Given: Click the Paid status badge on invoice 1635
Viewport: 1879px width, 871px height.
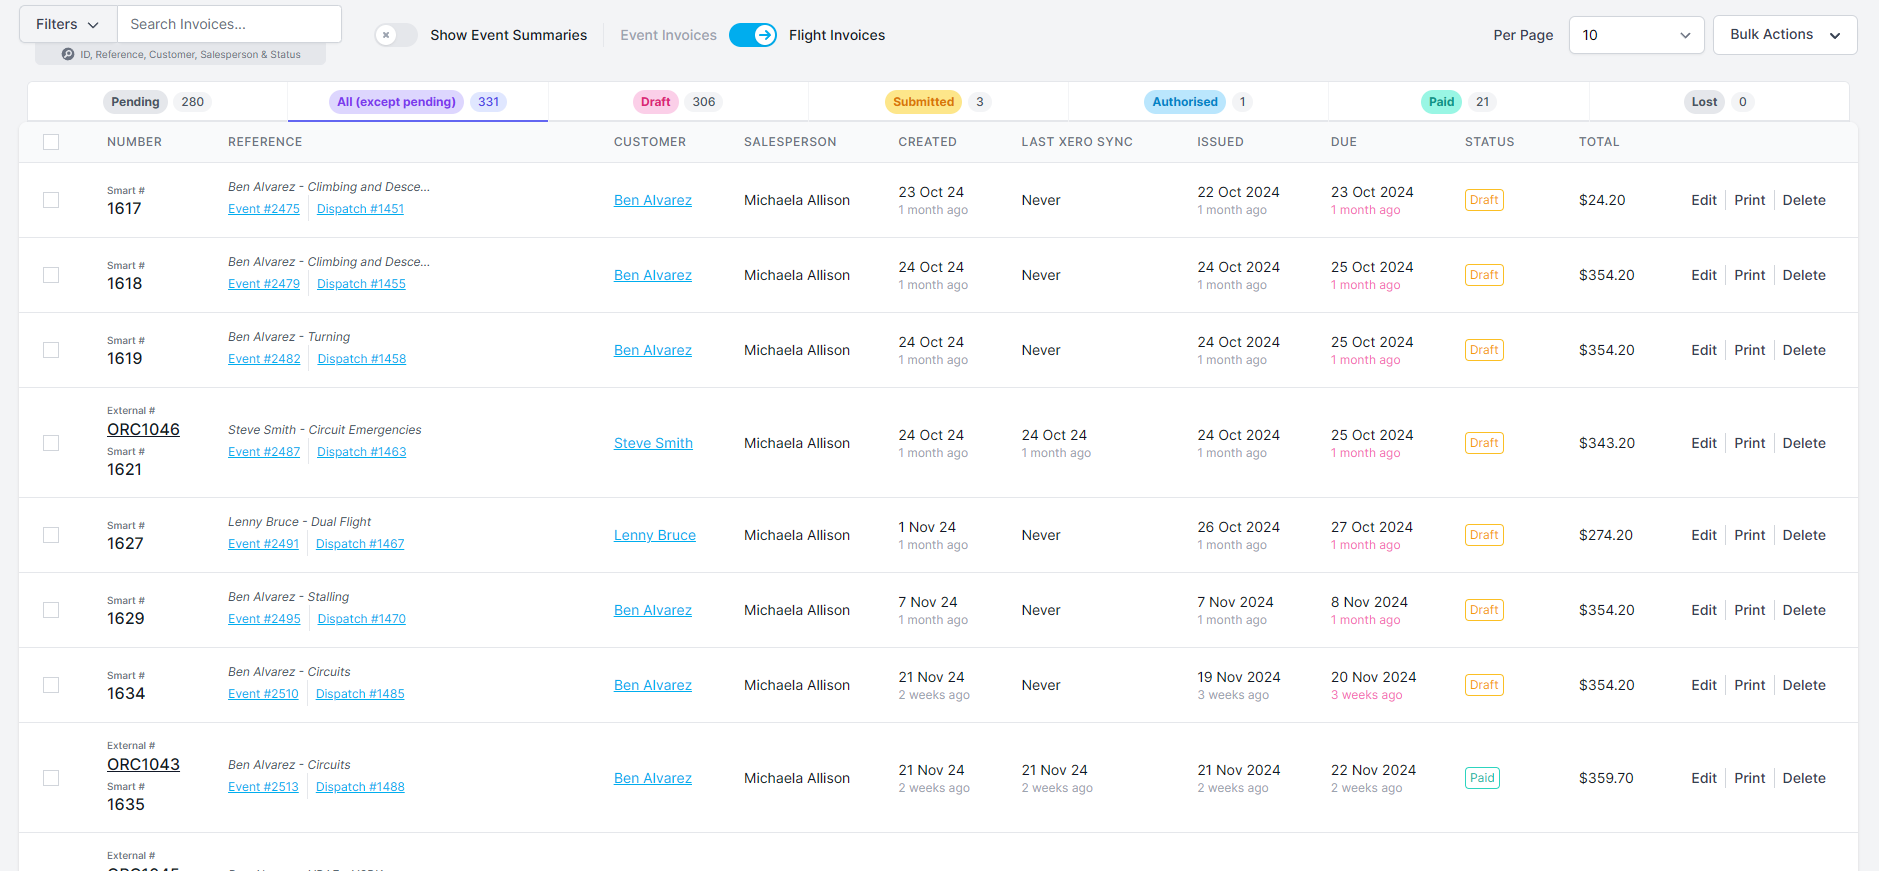Looking at the screenshot, I should (1482, 778).
